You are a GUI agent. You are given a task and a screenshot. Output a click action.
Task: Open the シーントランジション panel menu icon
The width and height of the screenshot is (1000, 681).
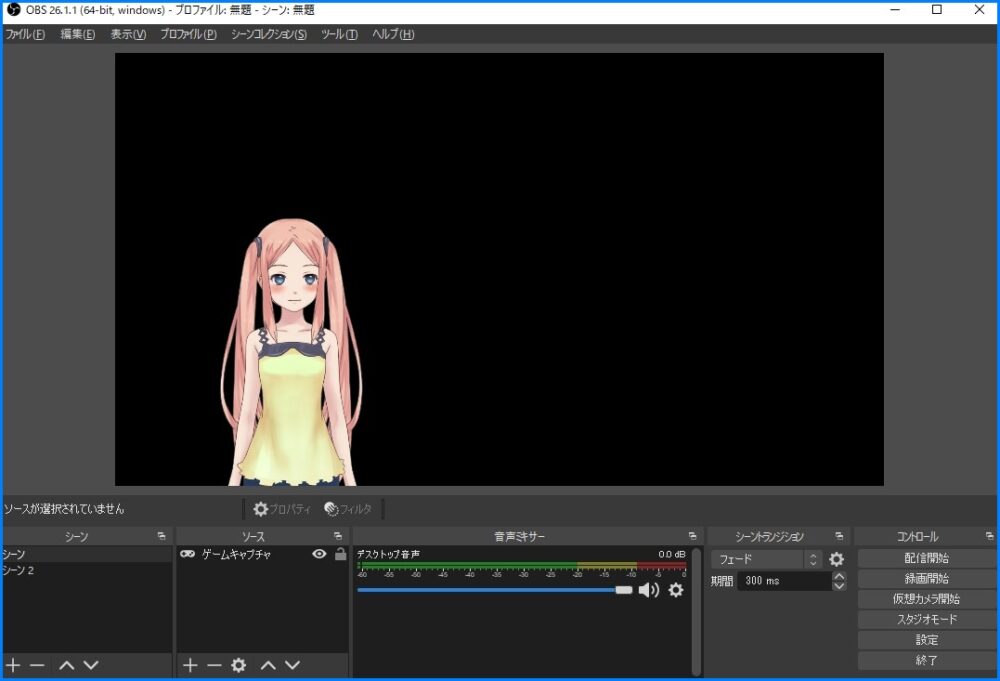point(838,535)
